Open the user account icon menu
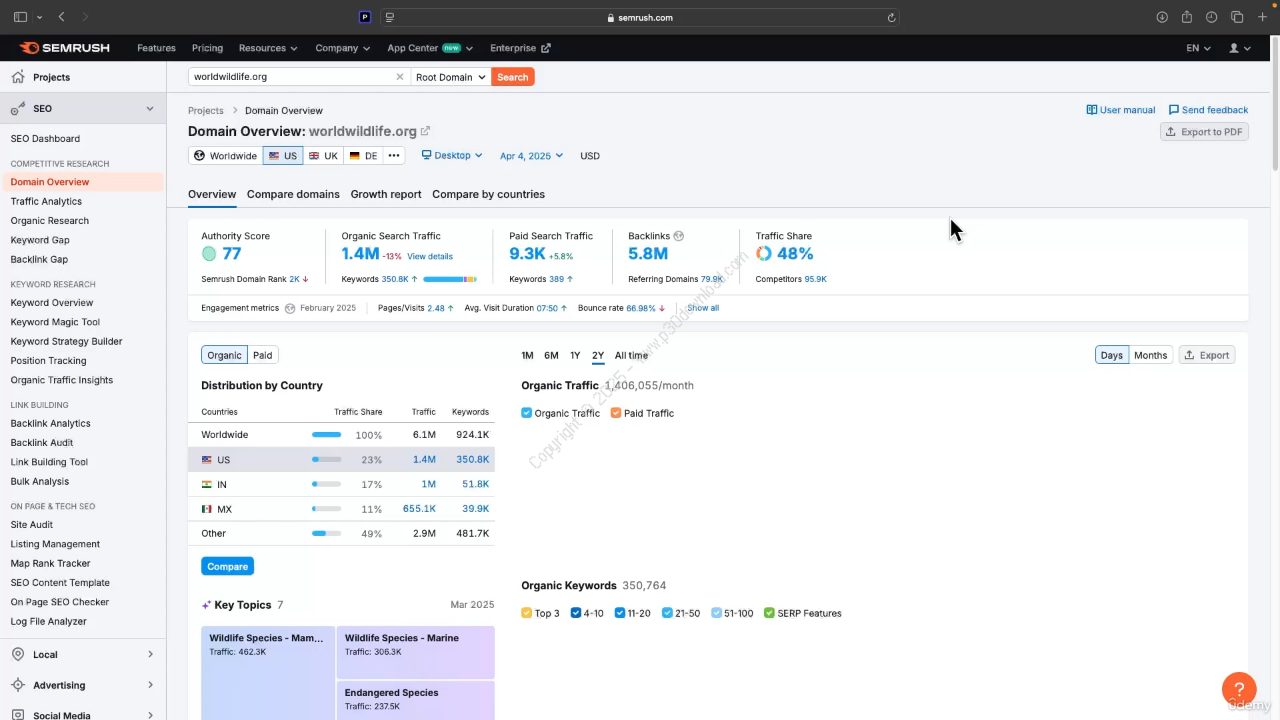This screenshot has width=1280, height=720. 1239,48
